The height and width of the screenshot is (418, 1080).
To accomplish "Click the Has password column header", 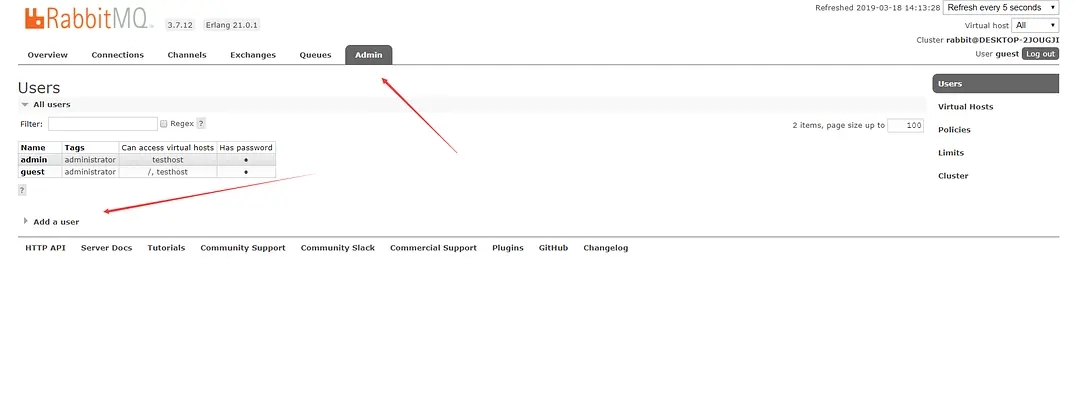I will tap(246, 147).
